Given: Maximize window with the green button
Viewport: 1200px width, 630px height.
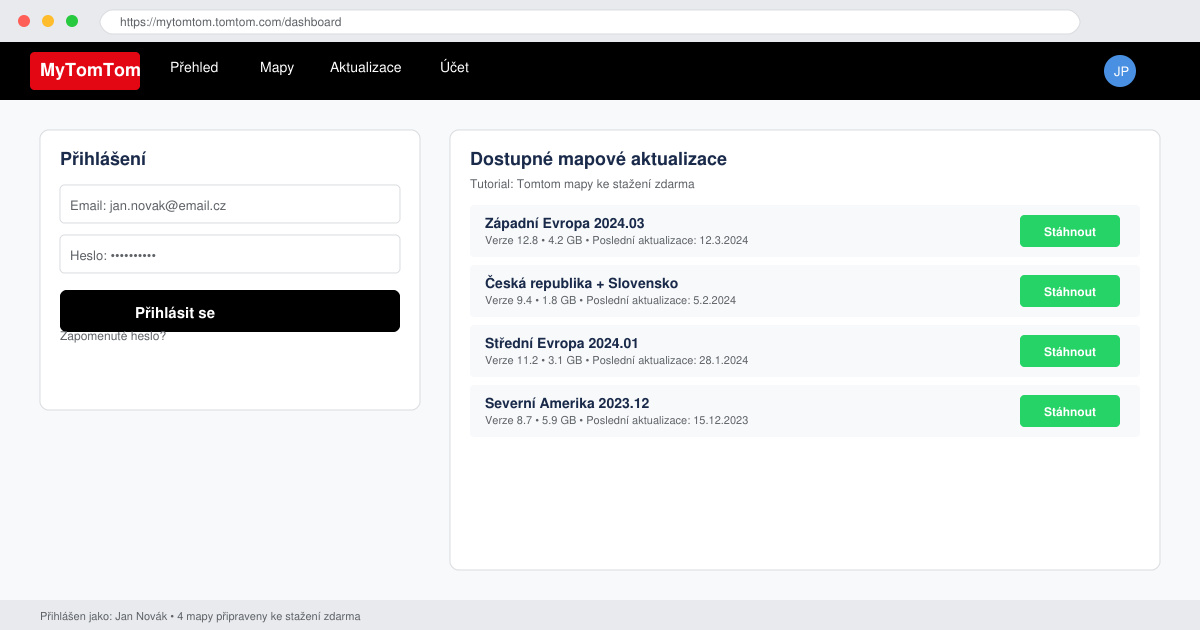Looking at the screenshot, I should pyautogui.click(x=72, y=21).
